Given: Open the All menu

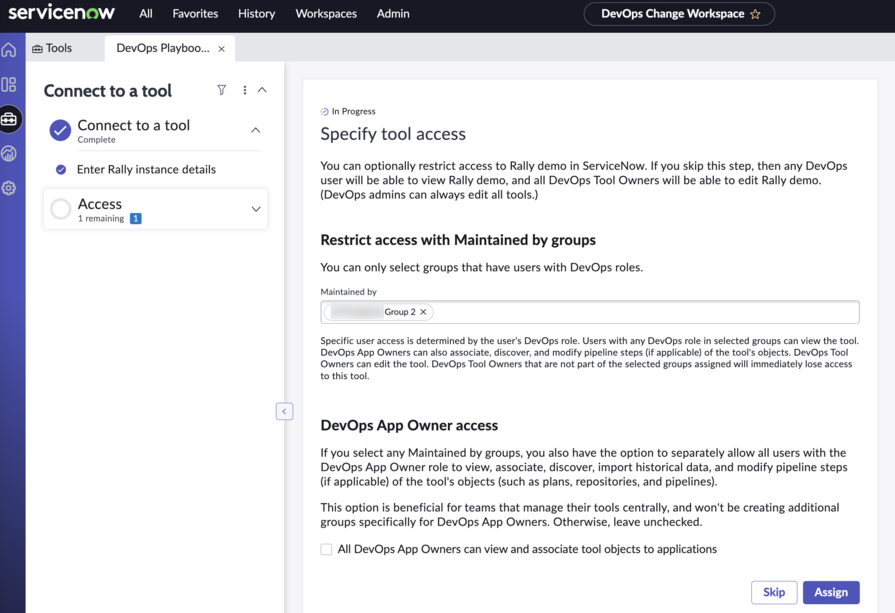Looking at the screenshot, I should (146, 14).
